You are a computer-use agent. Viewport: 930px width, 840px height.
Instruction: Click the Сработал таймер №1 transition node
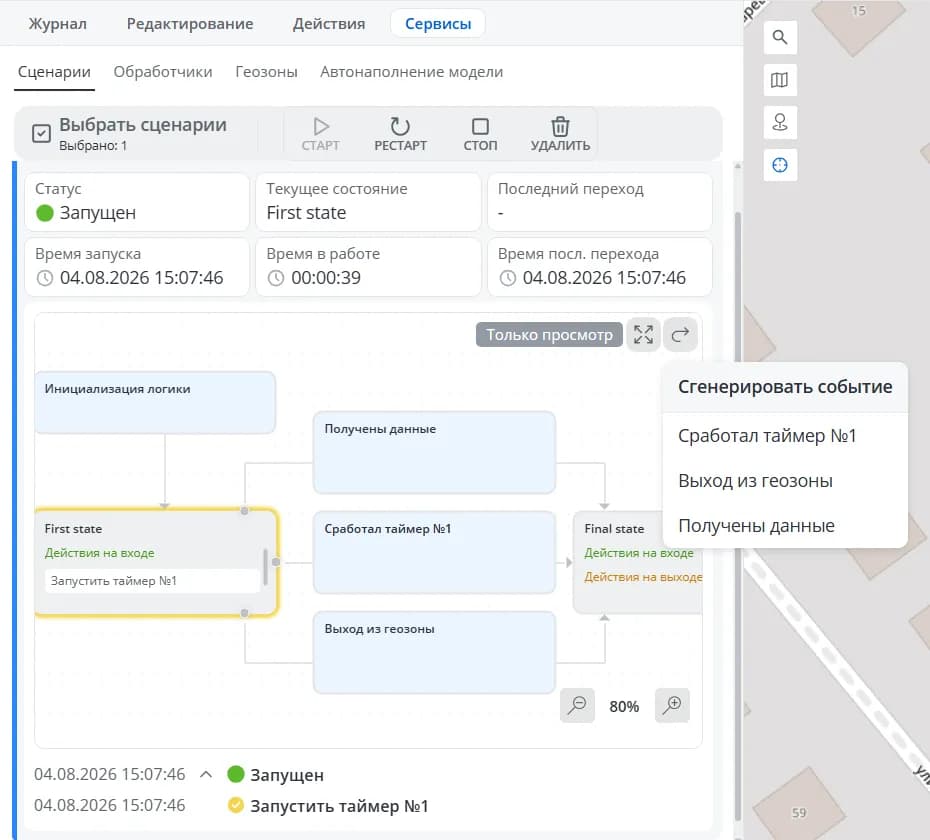pyautogui.click(x=434, y=552)
